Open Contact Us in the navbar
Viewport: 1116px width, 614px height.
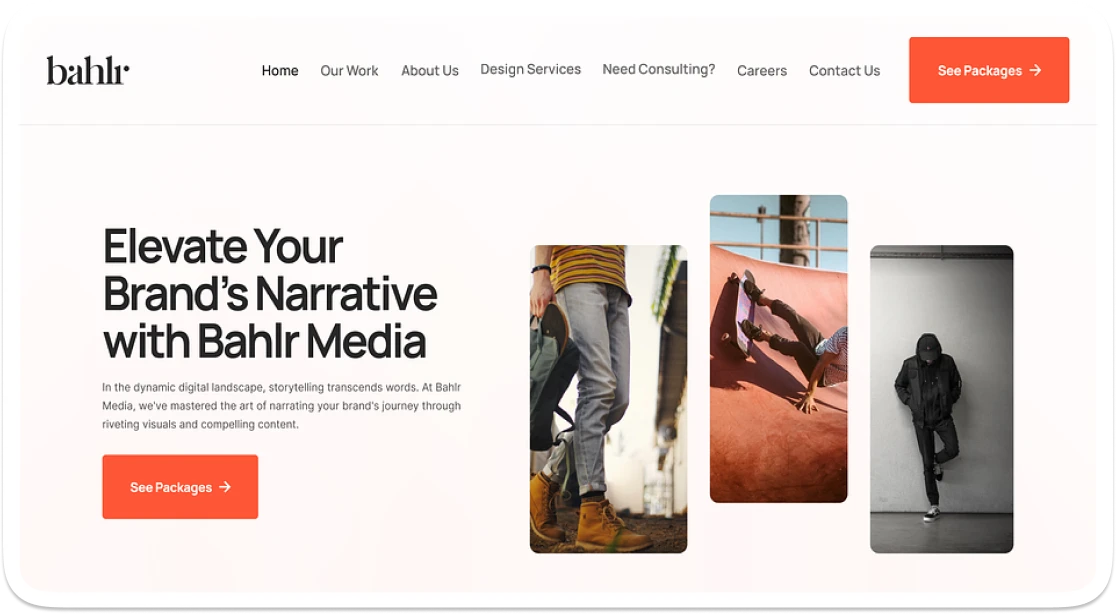pos(844,70)
